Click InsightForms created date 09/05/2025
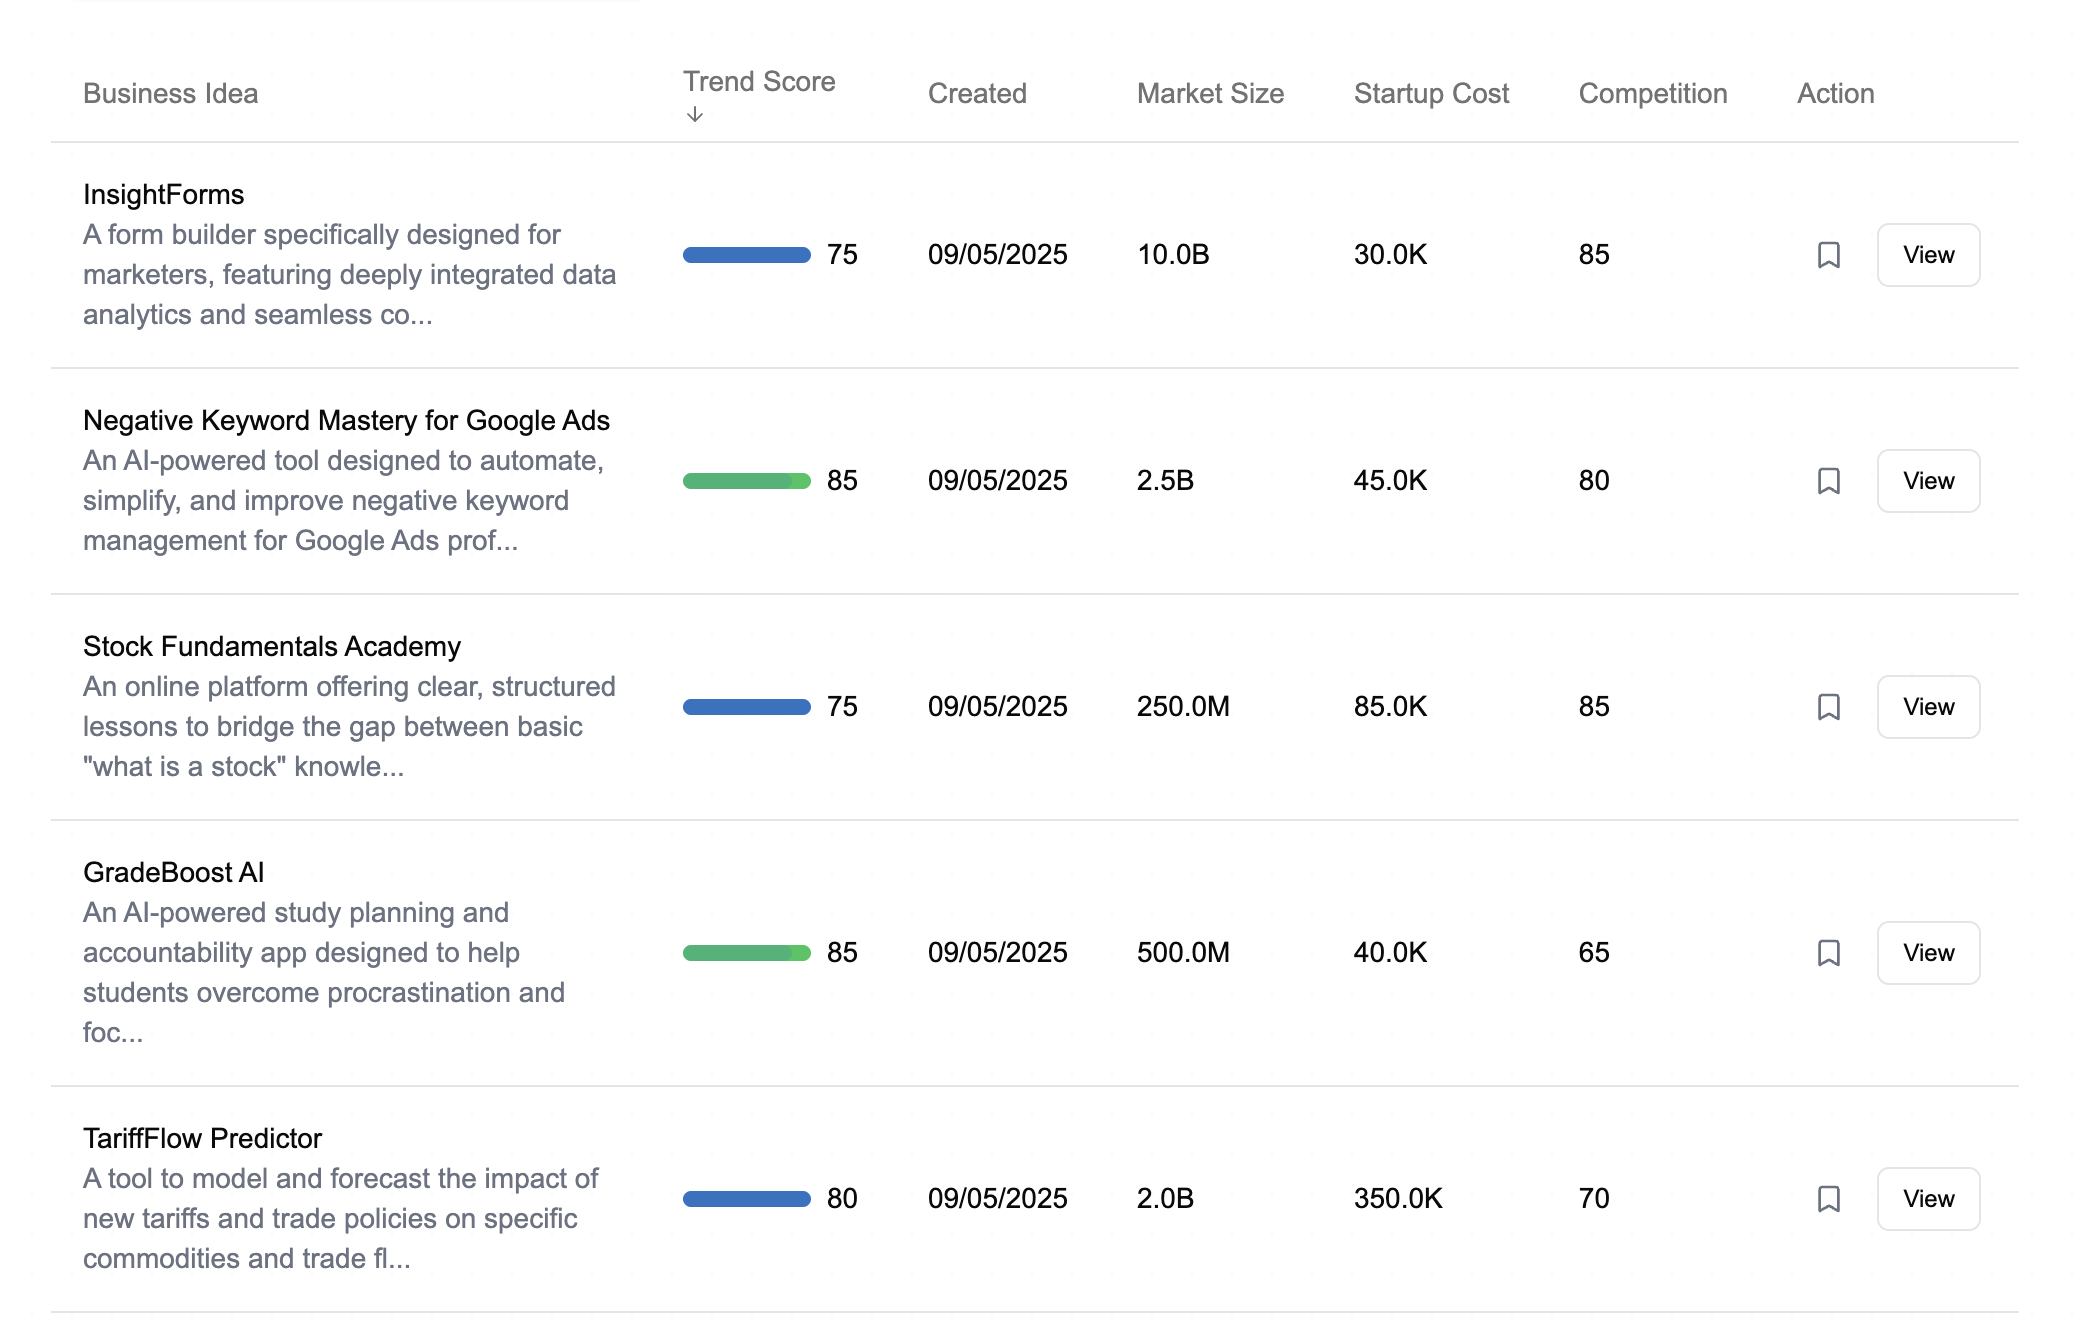The height and width of the screenshot is (1342, 2076). 997,255
